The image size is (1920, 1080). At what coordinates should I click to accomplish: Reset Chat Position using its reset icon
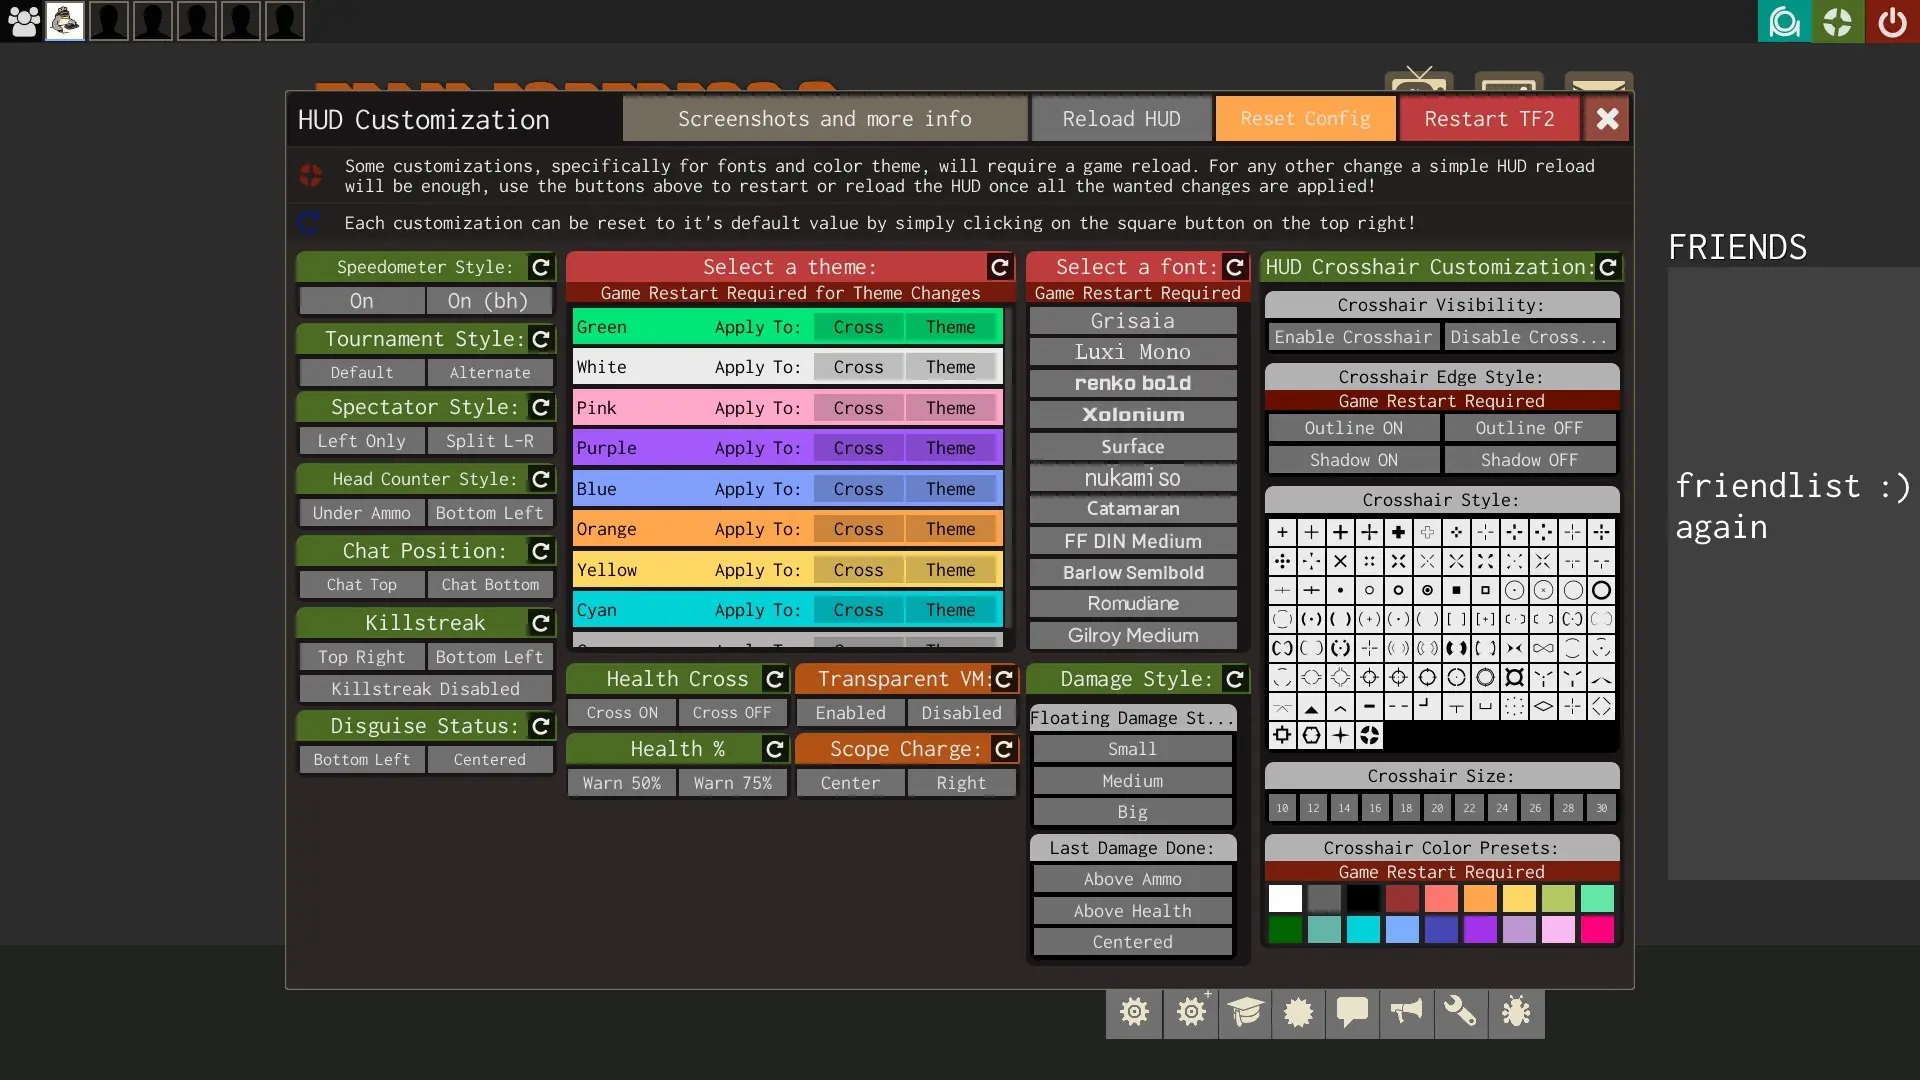(x=541, y=551)
